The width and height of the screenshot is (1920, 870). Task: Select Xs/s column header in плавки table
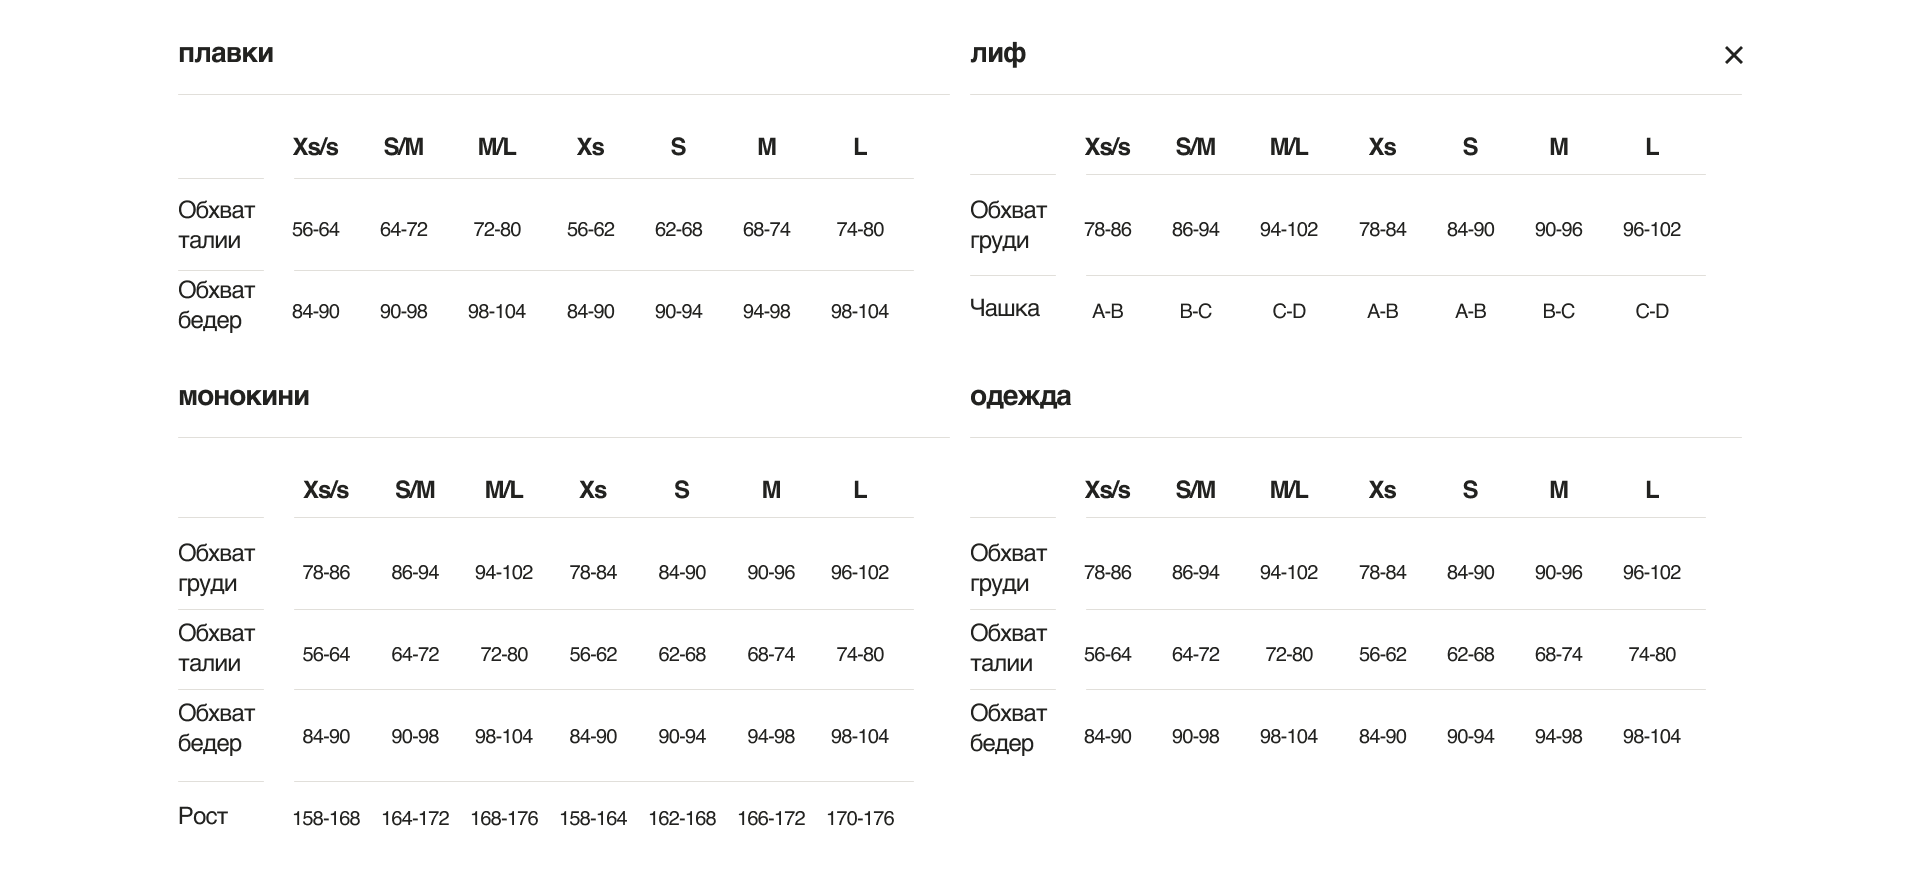pos(315,147)
